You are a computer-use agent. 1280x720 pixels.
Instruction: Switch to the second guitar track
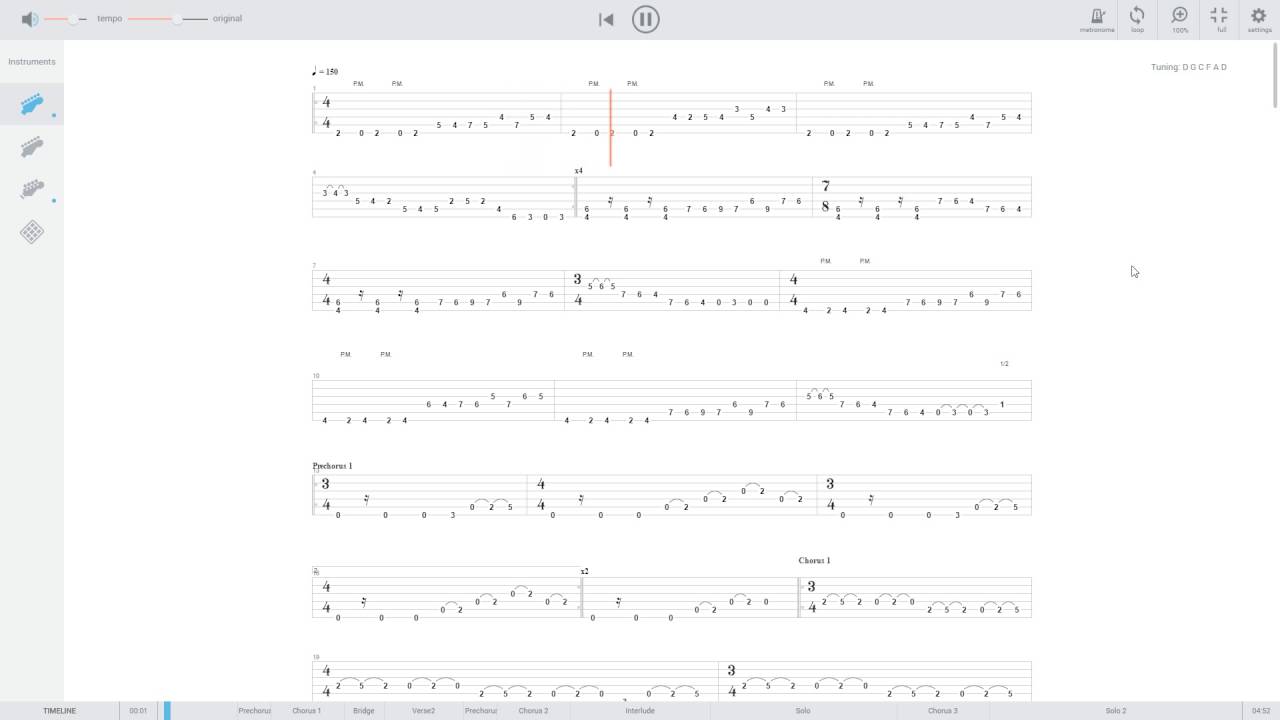pos(32,147)
